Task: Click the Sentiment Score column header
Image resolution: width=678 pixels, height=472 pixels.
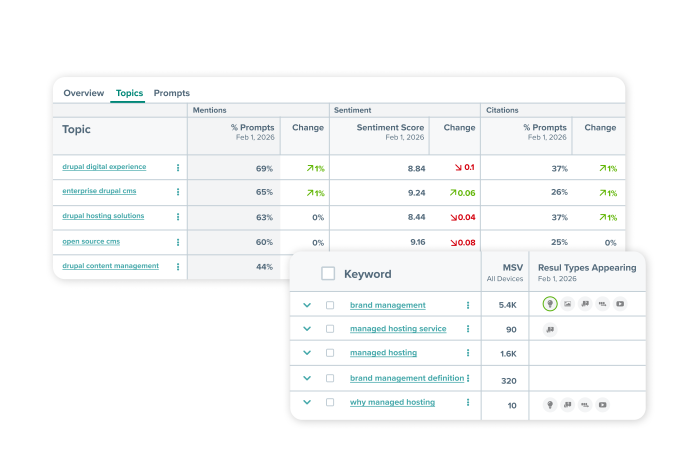Action: [x=390, y=128]
